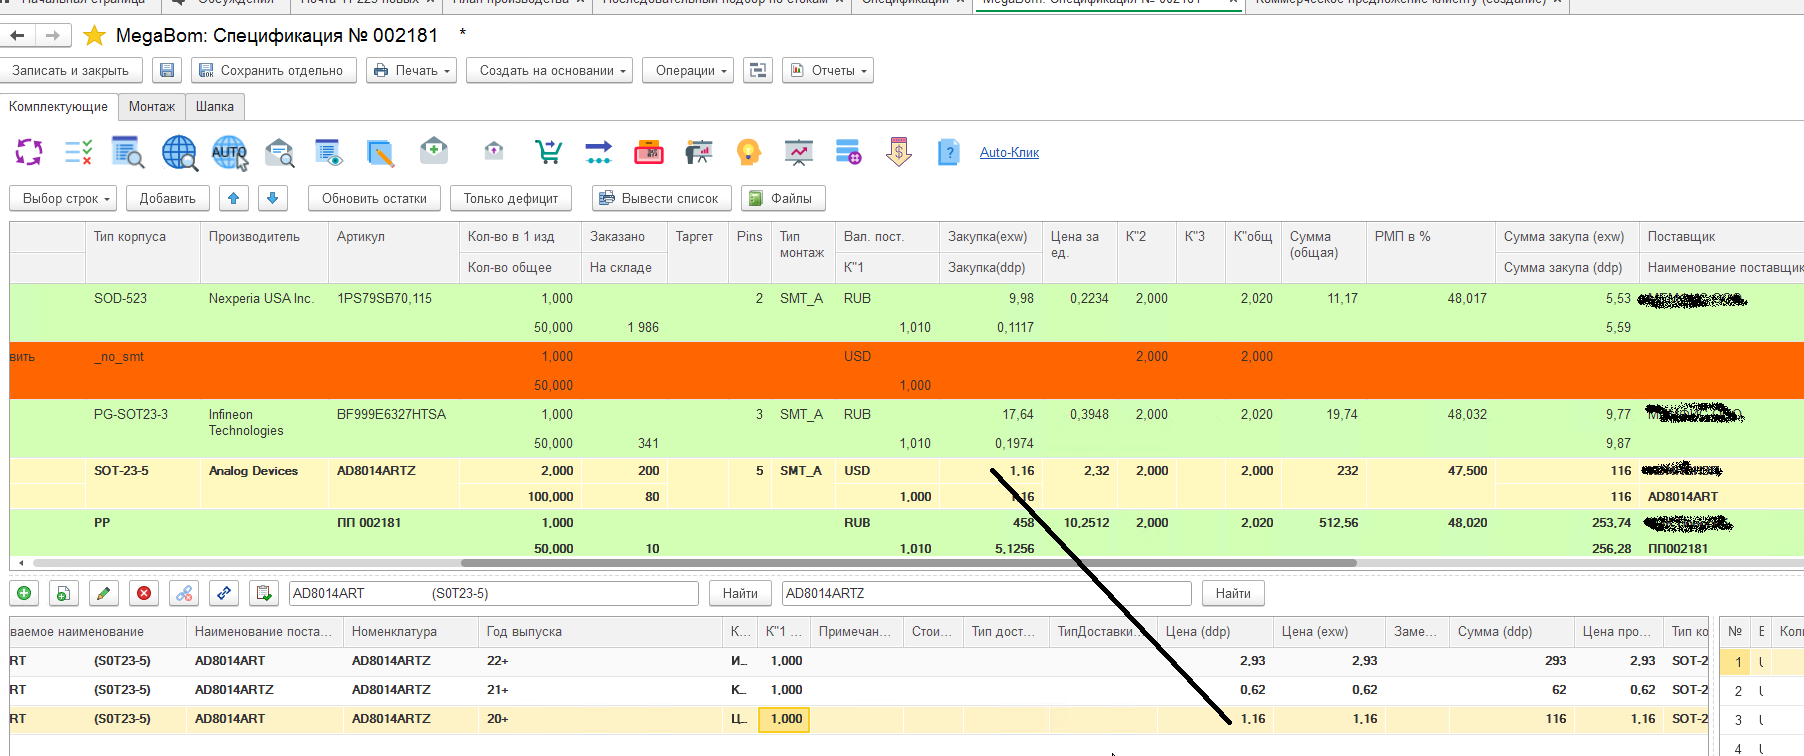The height and width of the screenshot is (756, 1804).
Task: Click the globe with magnifier search icon
Action: [x=179, y=152]
